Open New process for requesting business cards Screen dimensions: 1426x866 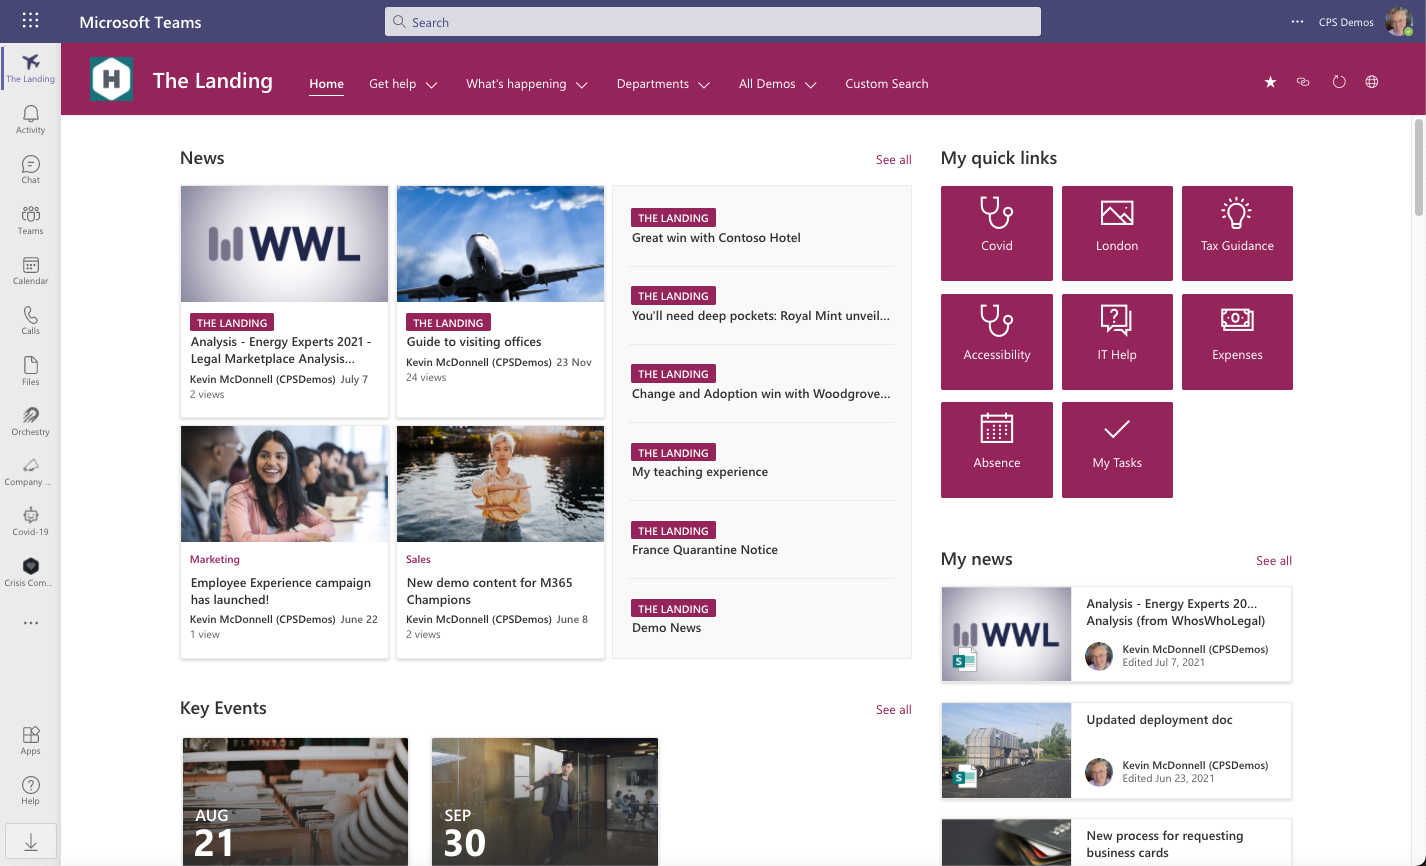point(1165,844)
